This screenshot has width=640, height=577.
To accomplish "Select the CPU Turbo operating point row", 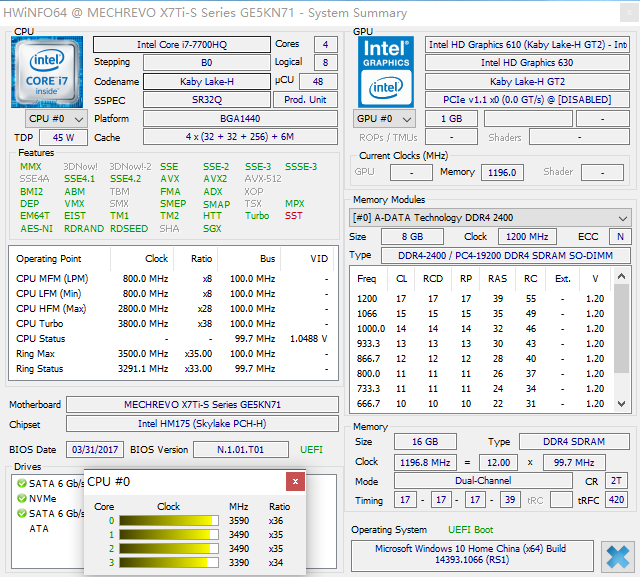I will click(x=172, y=324).
